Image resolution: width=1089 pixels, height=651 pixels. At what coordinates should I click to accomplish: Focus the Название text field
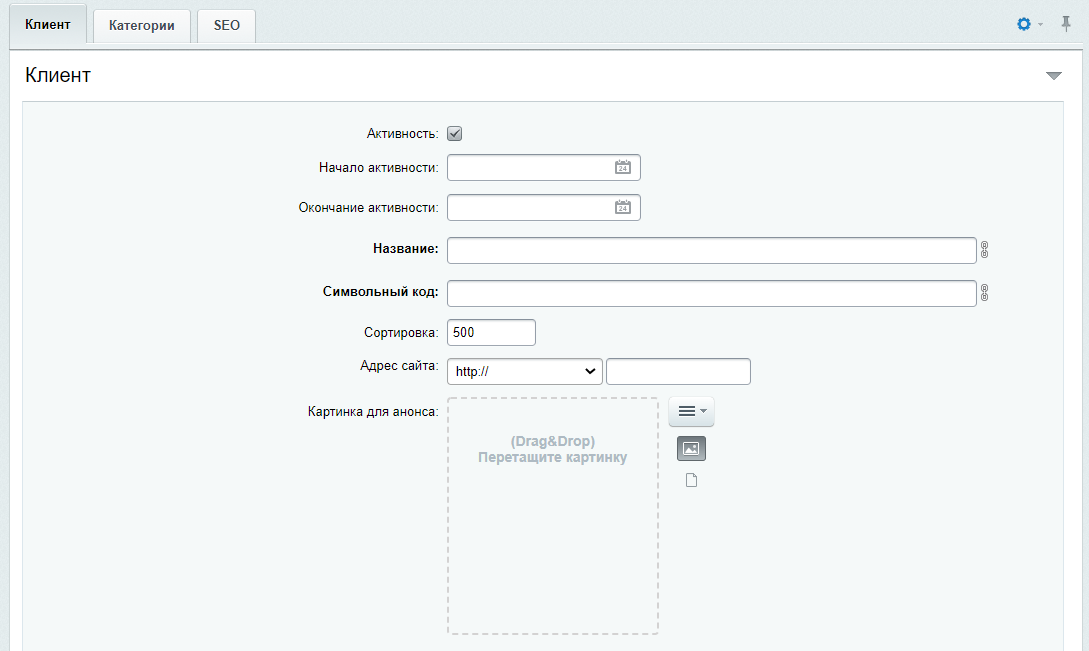click(711, 250)
